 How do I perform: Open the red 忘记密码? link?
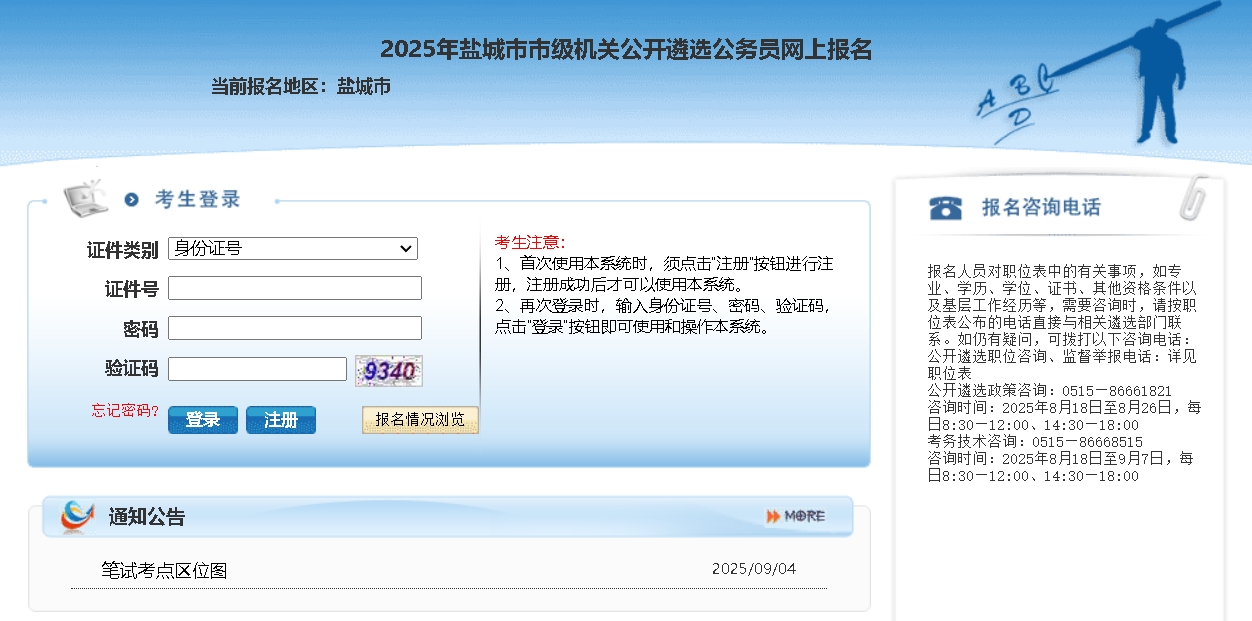click(125, 410)
